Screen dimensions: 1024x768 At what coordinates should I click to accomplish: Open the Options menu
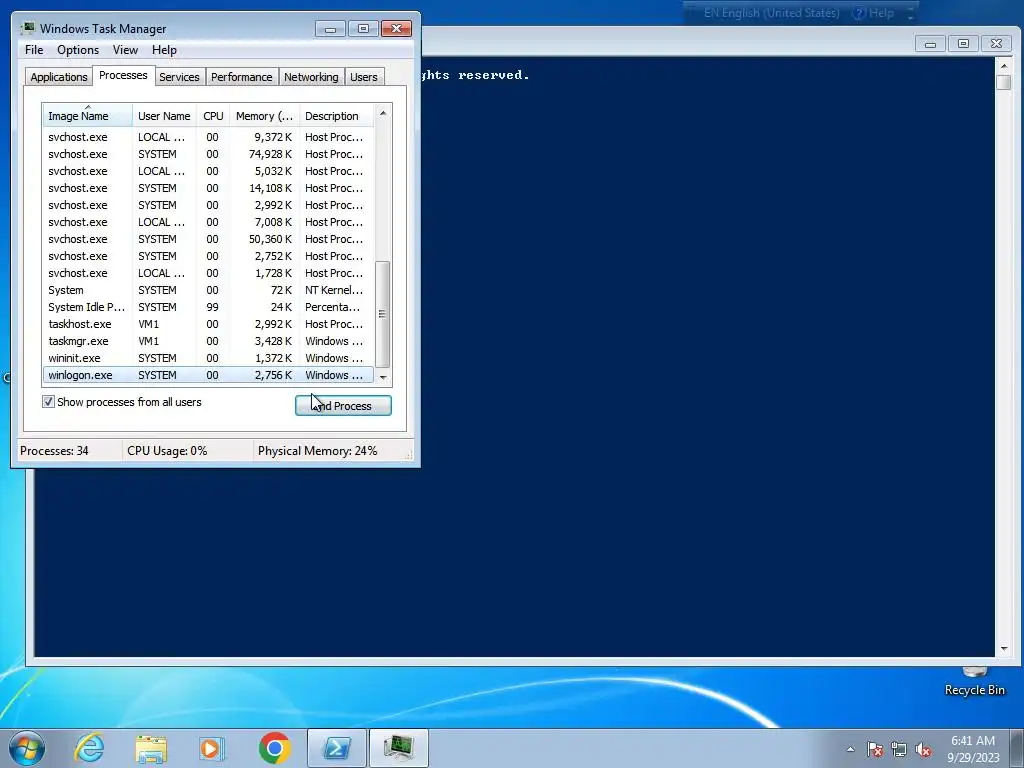[x=78, y=50]
